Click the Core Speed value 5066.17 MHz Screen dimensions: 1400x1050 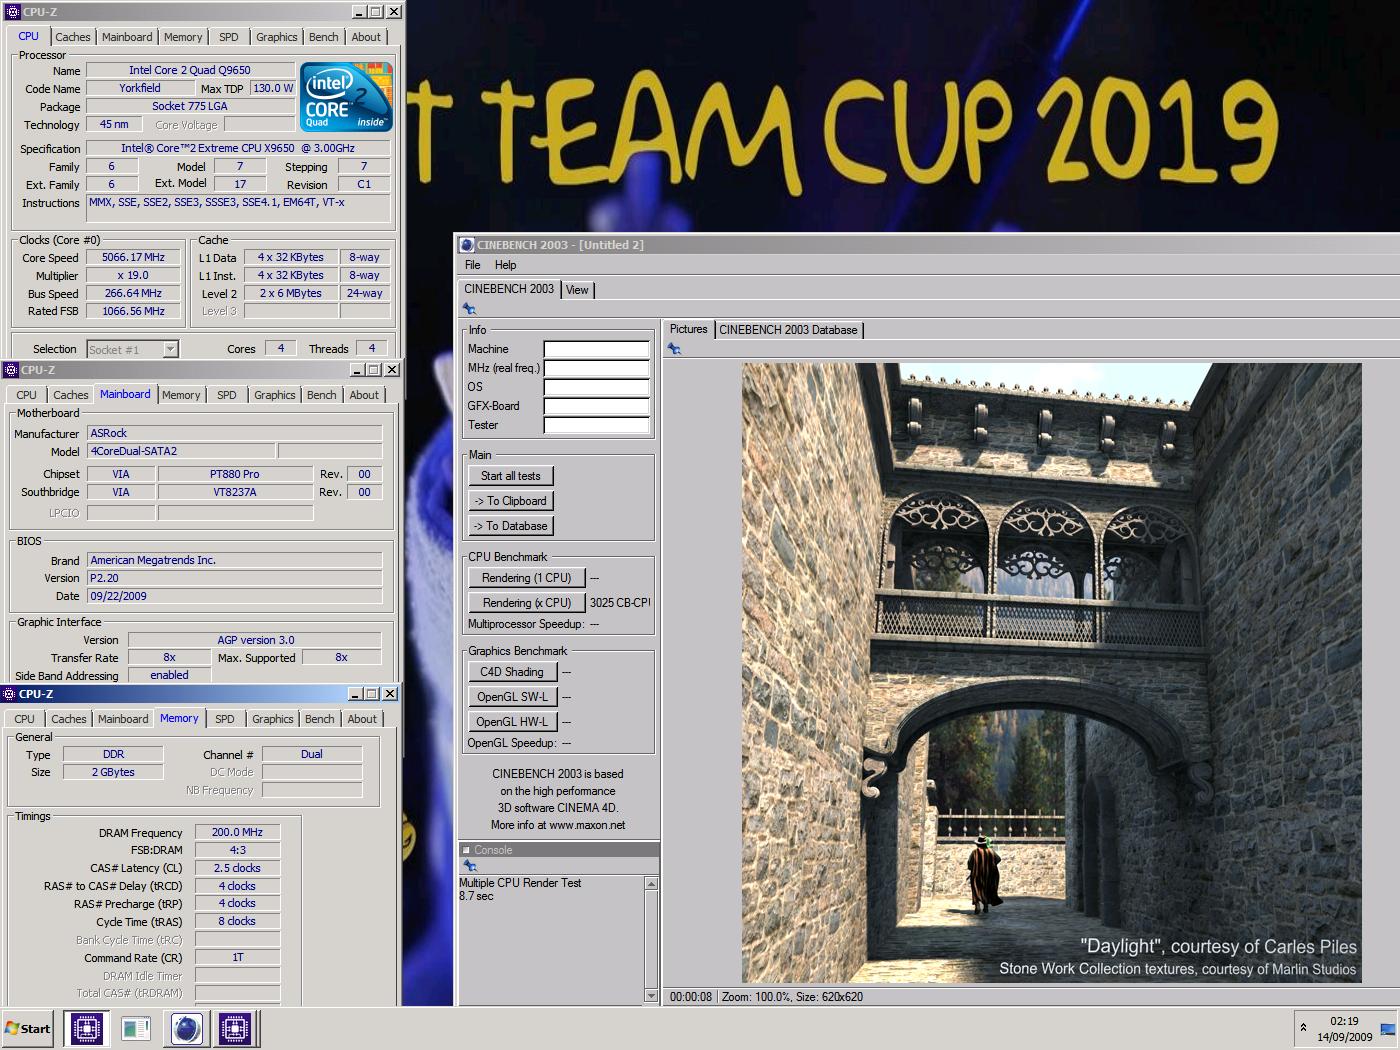[x=133, y=257]
